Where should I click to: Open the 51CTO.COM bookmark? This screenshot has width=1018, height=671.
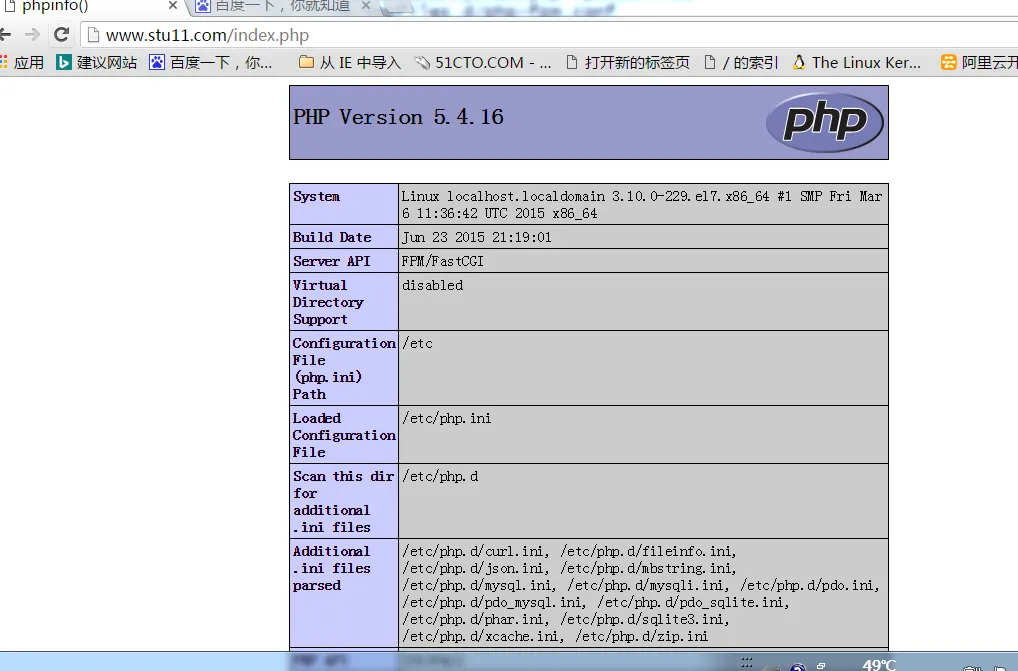click(x=483, y=62)
